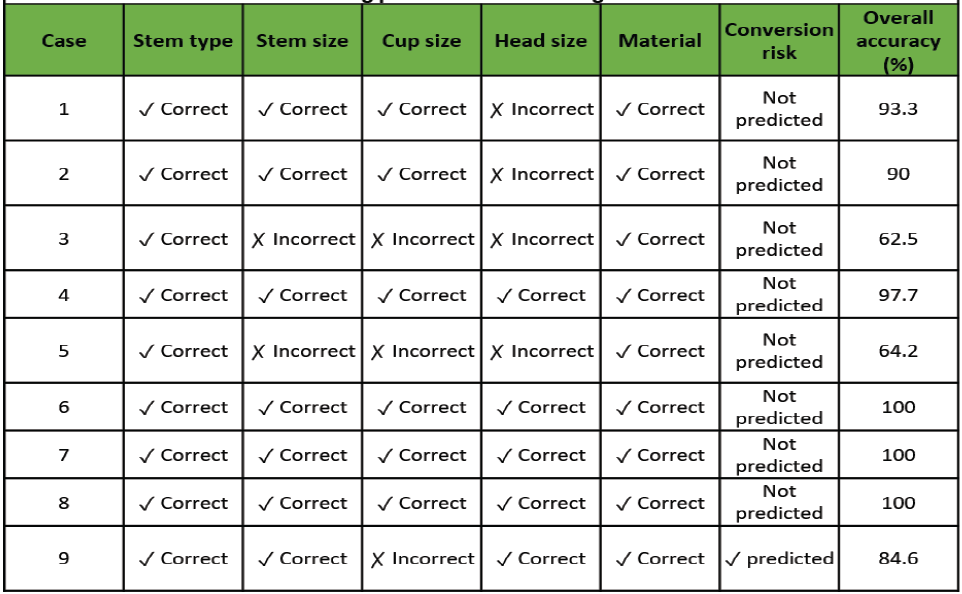Image resolution: width=962 pixels, height=594 pixels.
Task: Select the Case column header
Action: (x=64, y=41)
